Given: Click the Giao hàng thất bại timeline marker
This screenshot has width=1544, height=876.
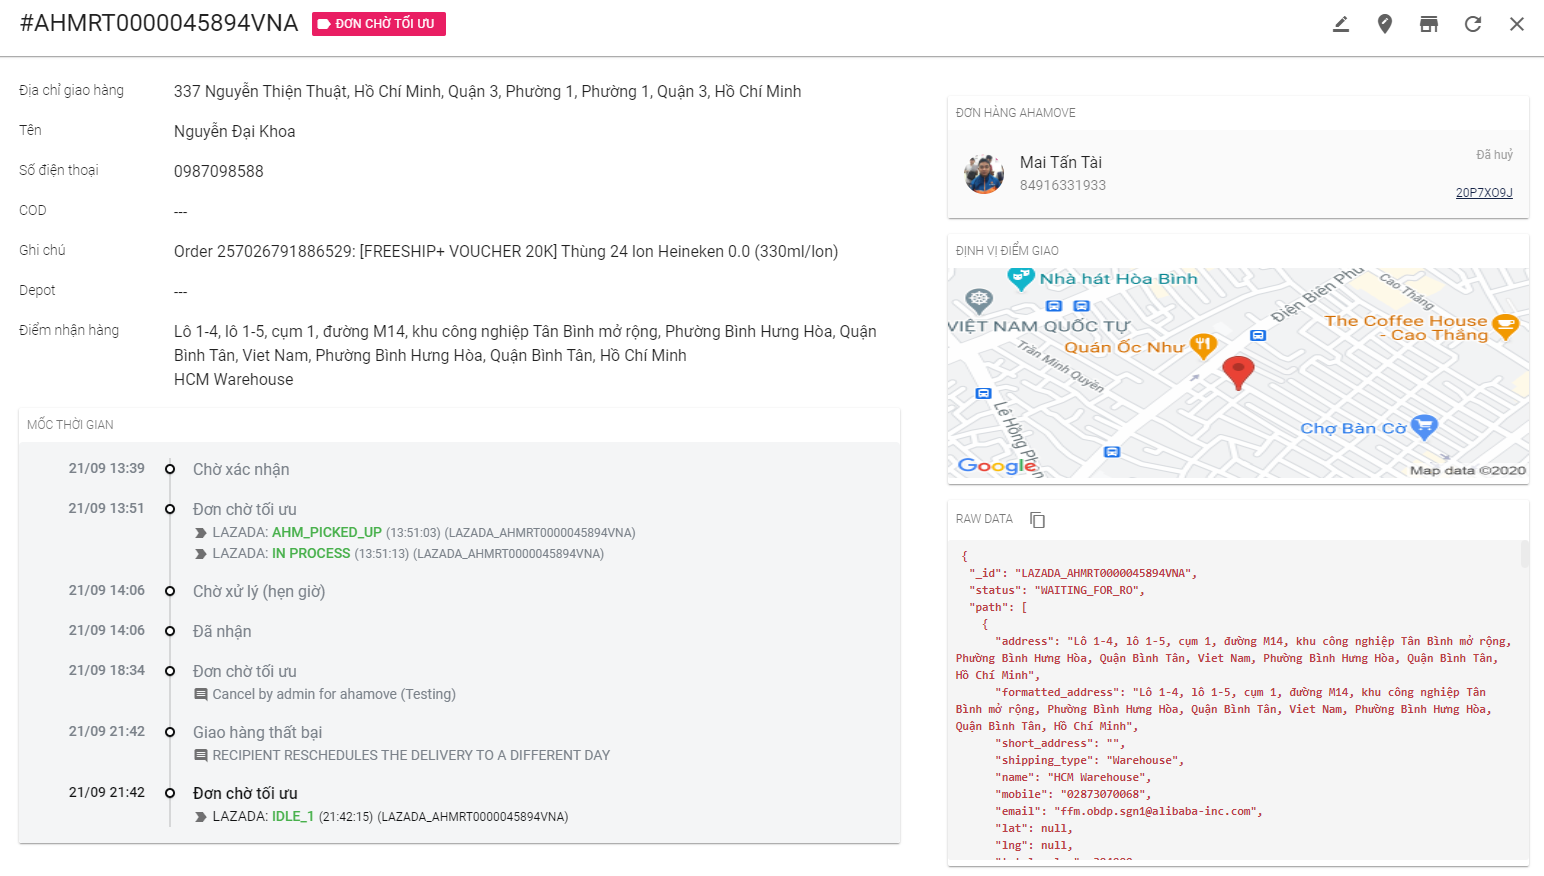Looking at the screenshot, I should coord(170,732).
